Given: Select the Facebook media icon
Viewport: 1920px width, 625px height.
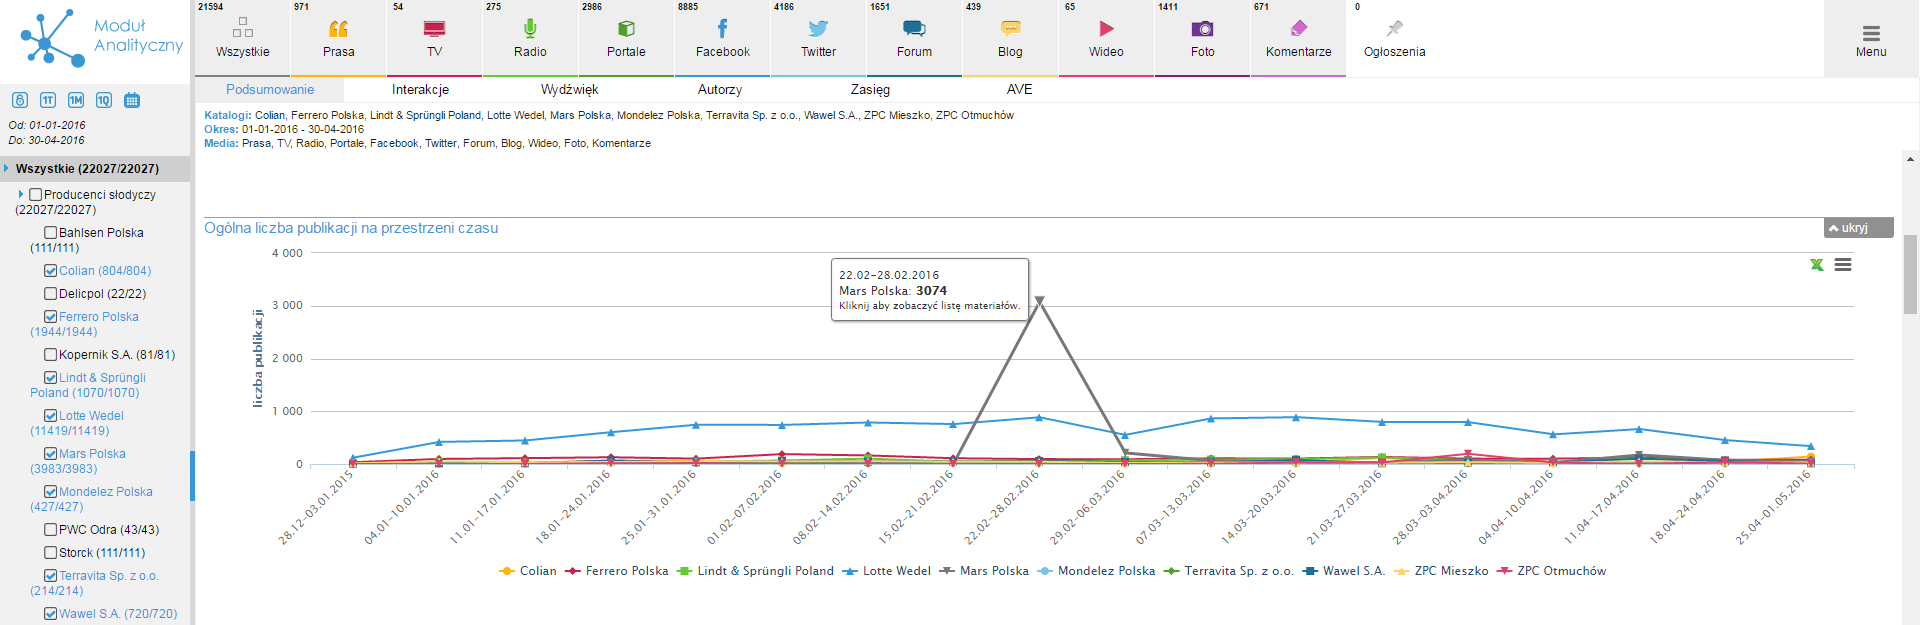Looking at the screenshot, I should pos(722,28).
